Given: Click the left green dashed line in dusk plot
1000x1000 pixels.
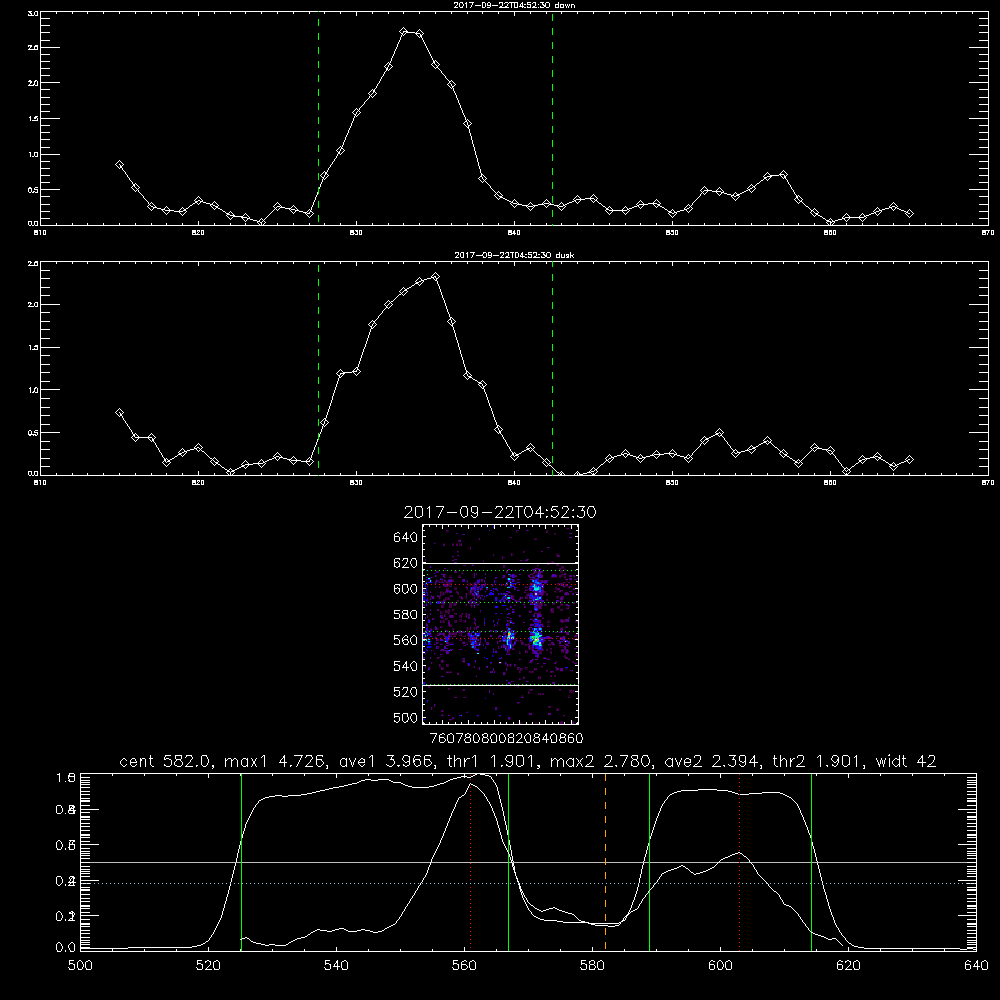Looking at the screenshot, I should coord(318,368).
